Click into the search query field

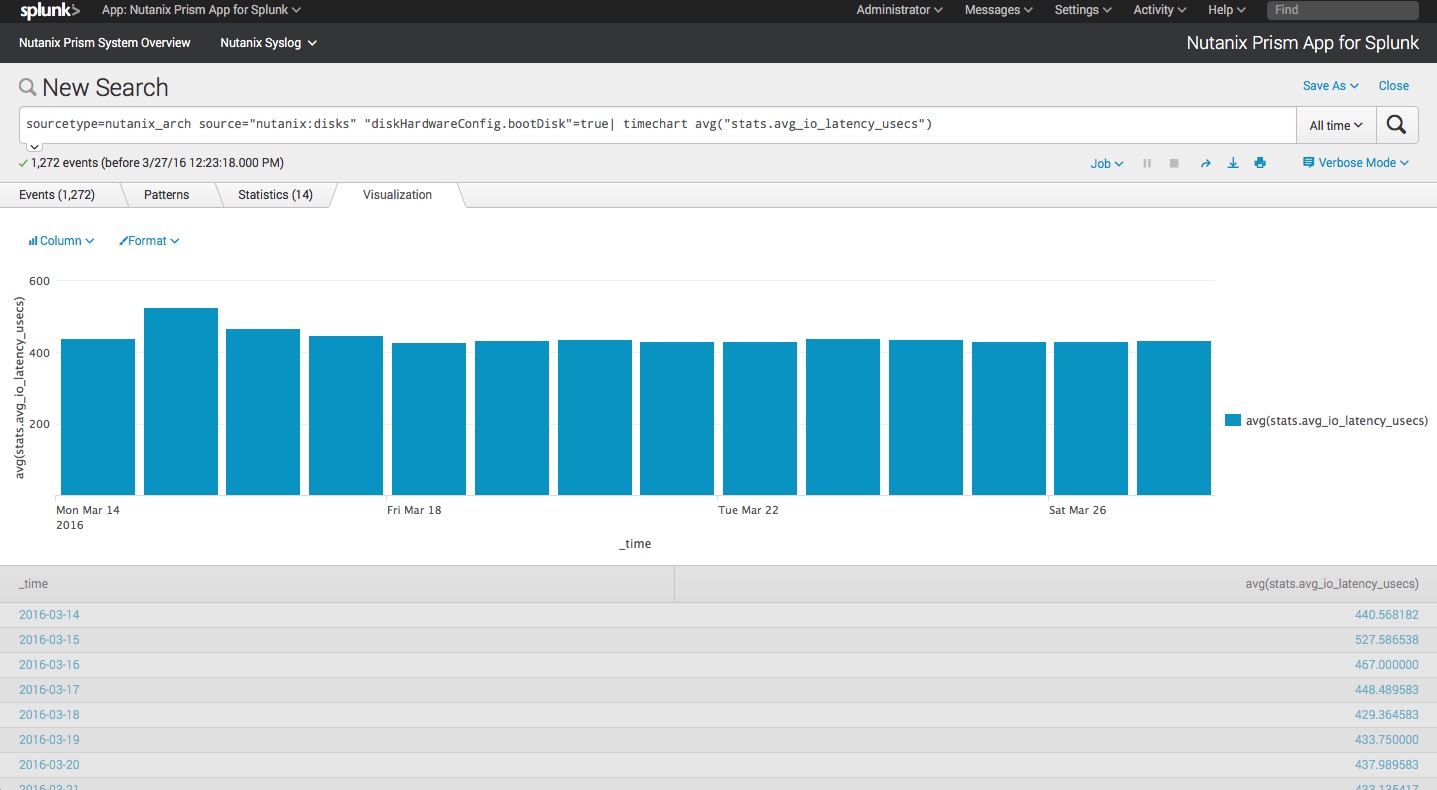658,125
